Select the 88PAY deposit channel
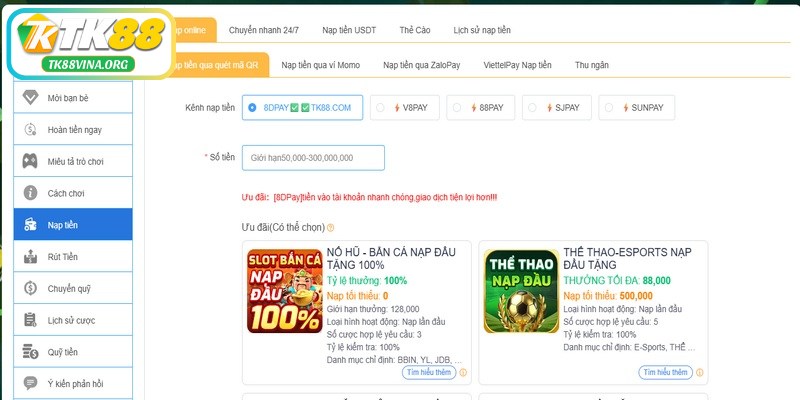The image size is (800, 400). (481, 108)
